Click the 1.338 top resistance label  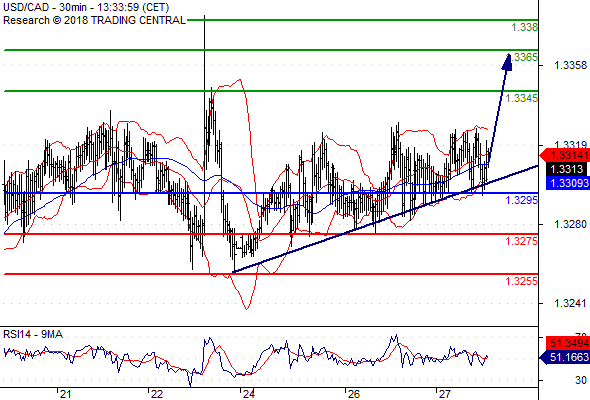click(525, 27)
